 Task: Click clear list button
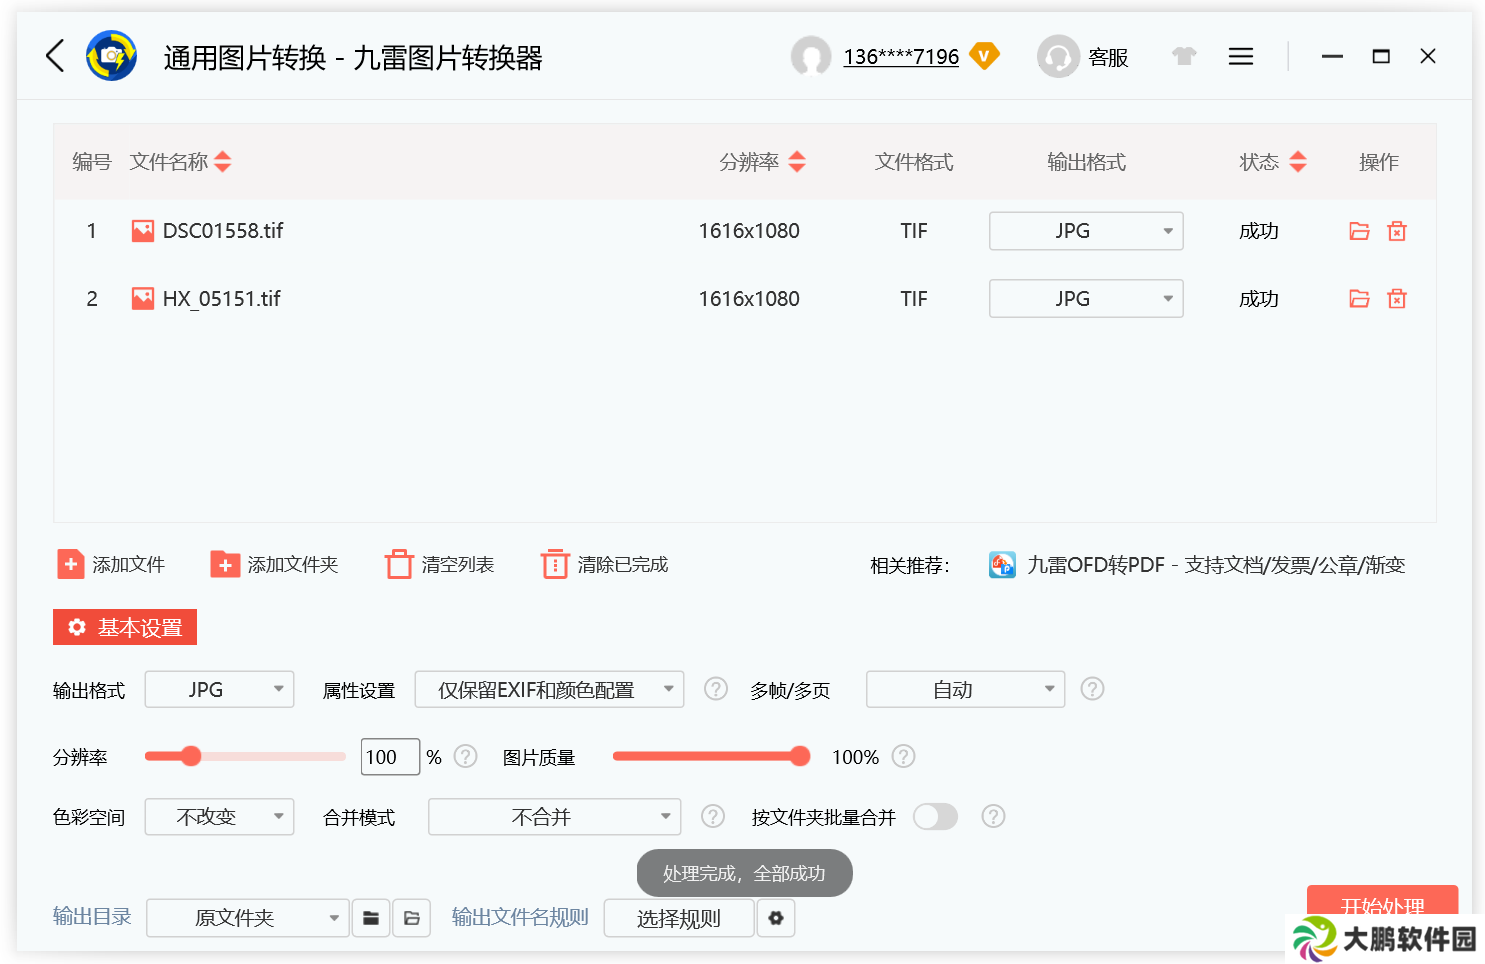[440, 565]
